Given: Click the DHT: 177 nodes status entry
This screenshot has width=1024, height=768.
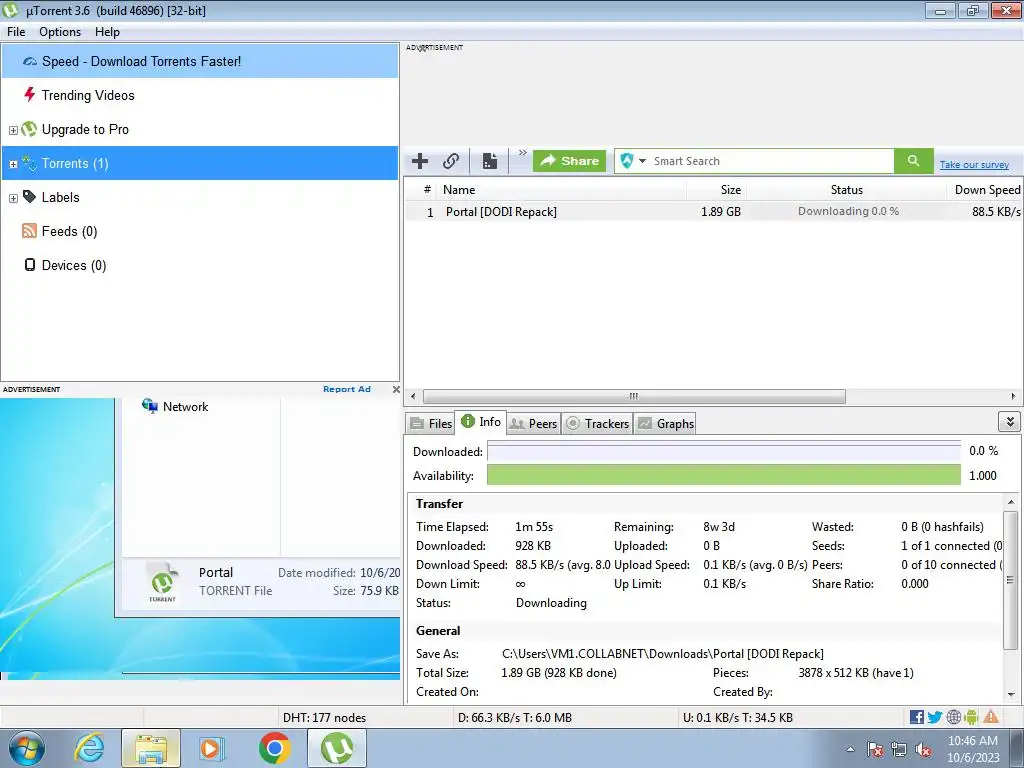Looking at the screenshot, I should (325, 718).
